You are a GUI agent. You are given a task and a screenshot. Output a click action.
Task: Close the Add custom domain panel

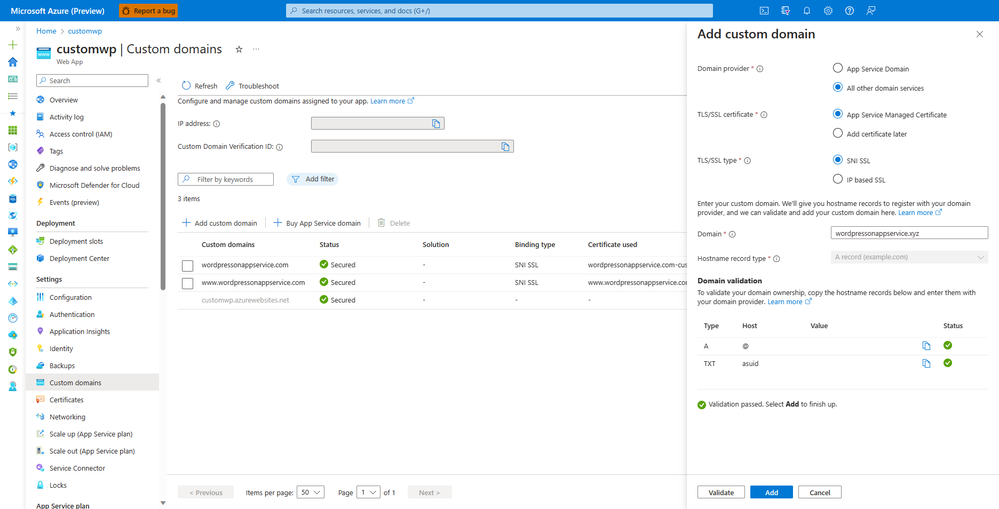[980, 34]
